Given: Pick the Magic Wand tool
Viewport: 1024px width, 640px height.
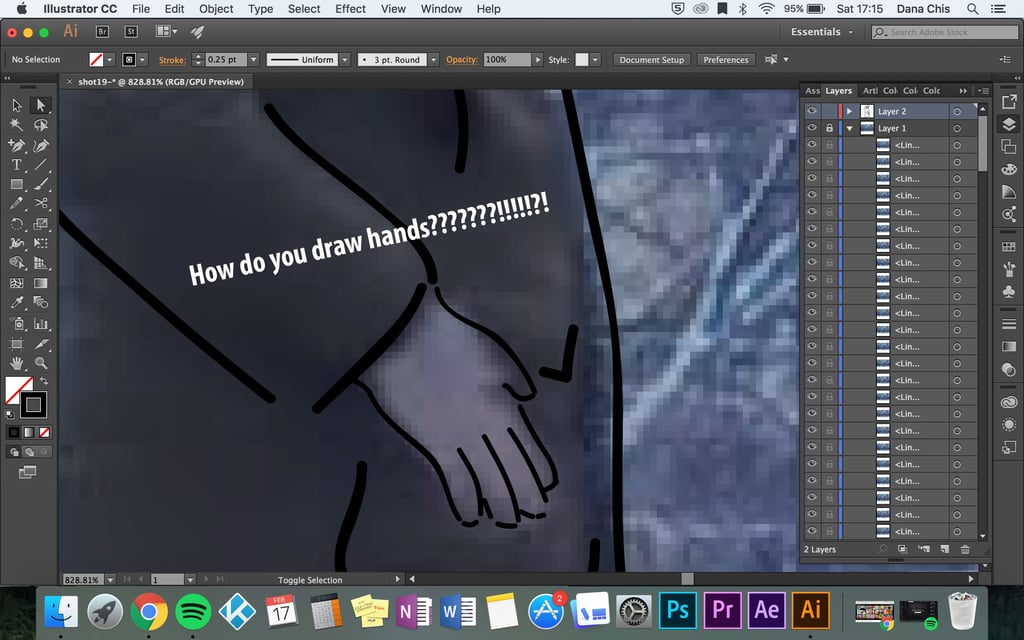Looking at the screenshot, I should [17, 125].
